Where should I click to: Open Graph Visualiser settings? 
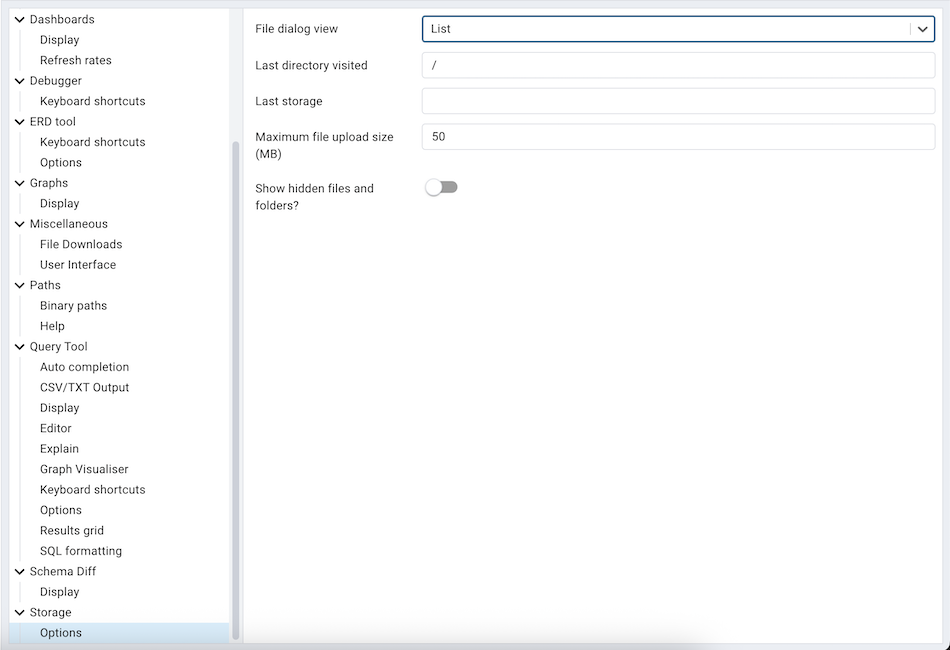(x=83, y=468)
